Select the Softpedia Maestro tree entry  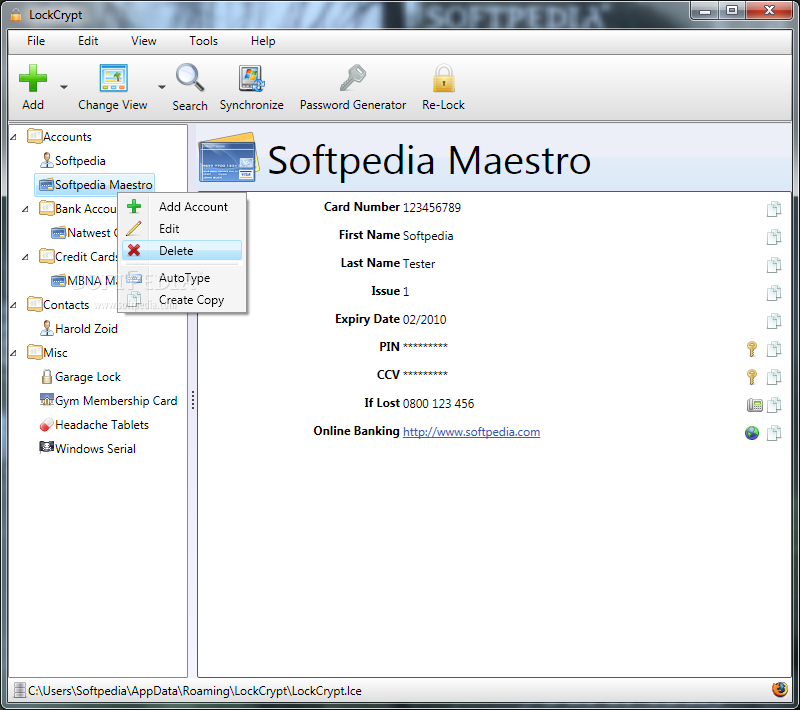pyautogui.click(x=95, y=185)
